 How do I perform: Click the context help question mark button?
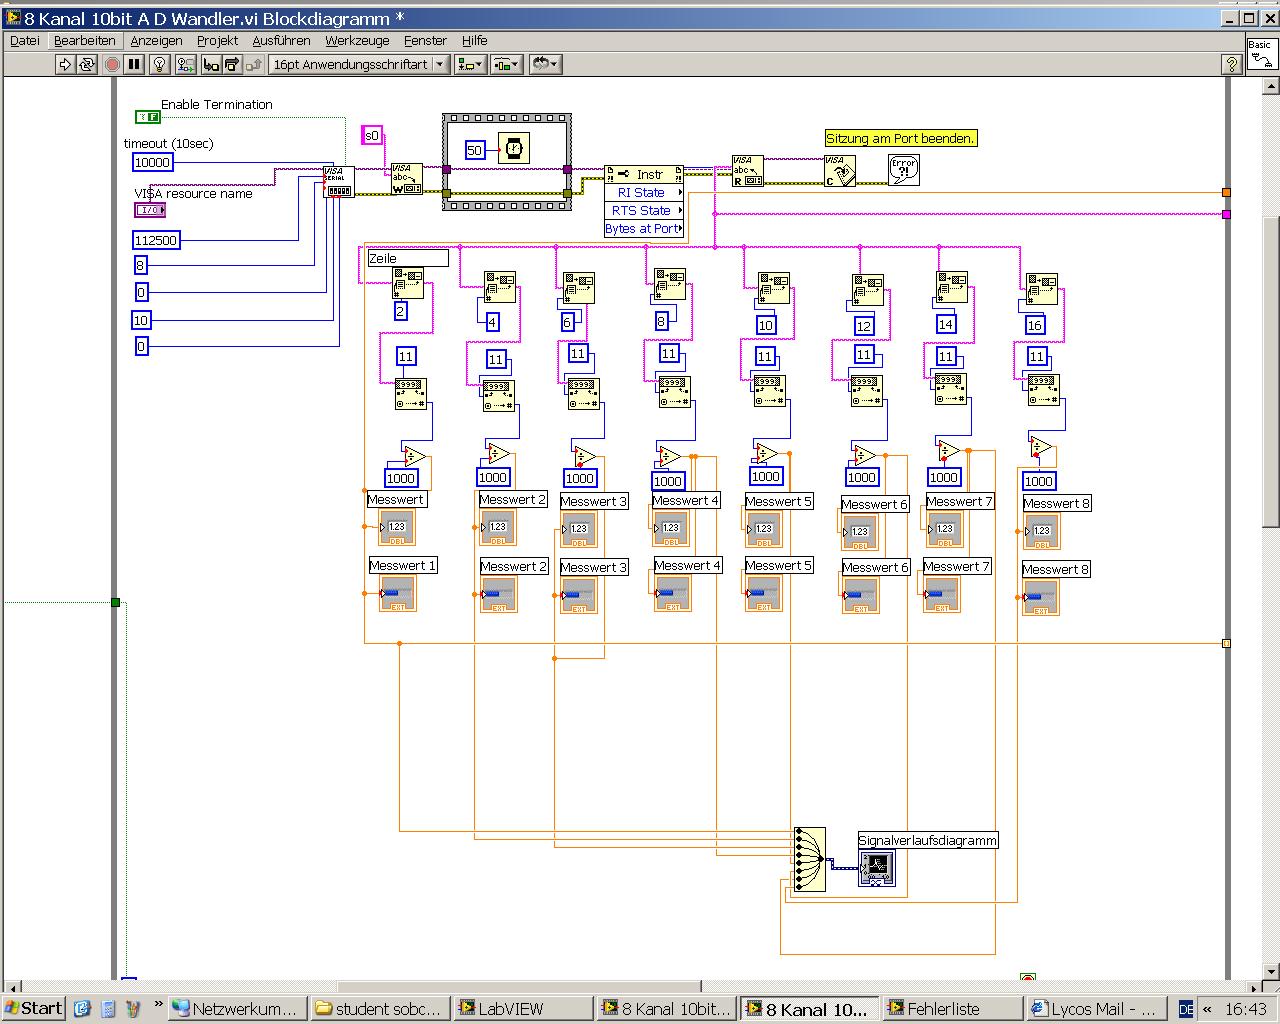[x=1232, y=64]
